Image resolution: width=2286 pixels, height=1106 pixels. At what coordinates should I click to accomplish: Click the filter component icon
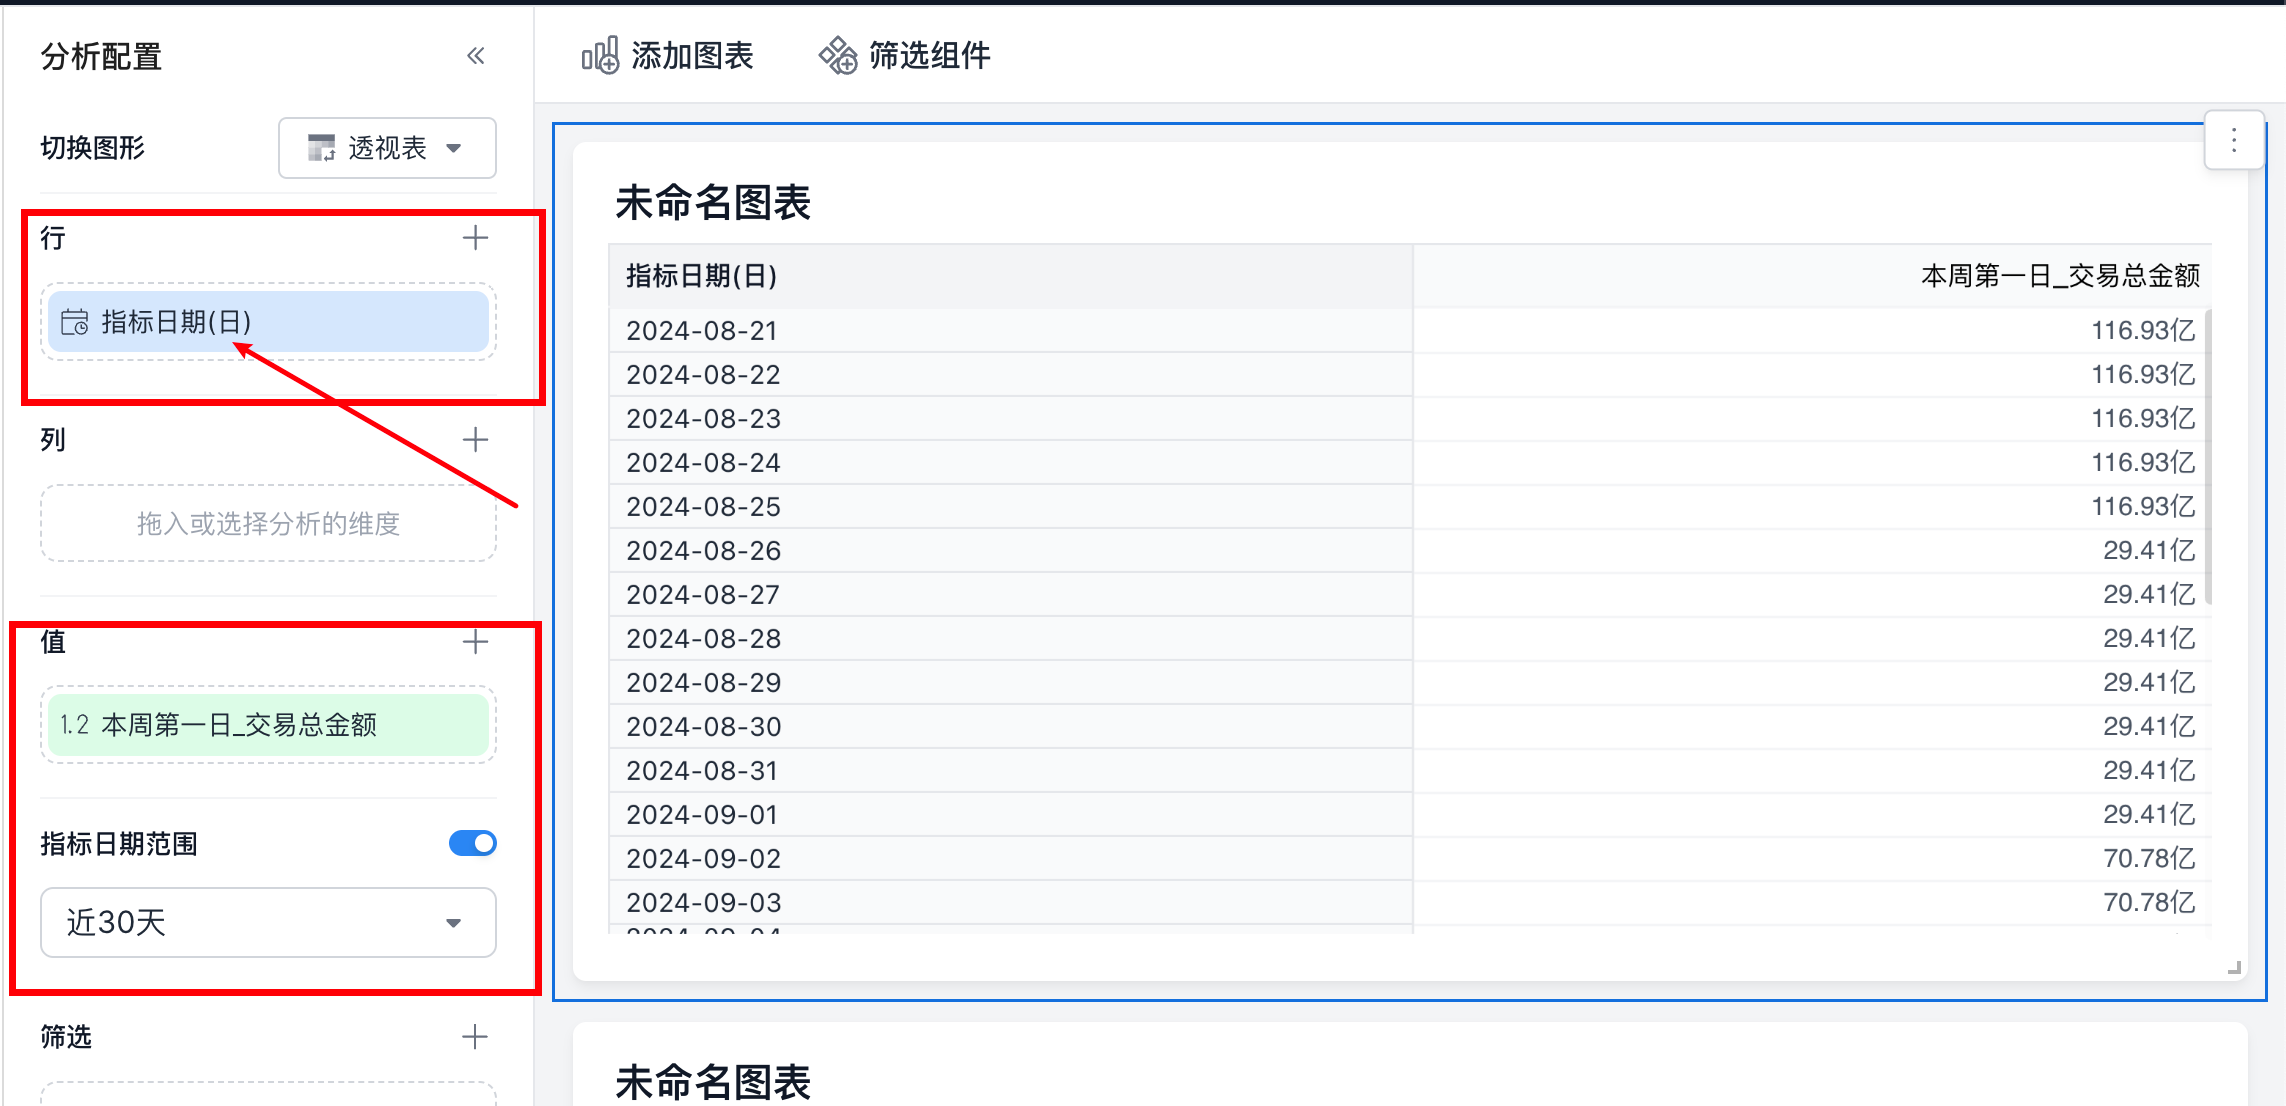pyautogui.click(x=838, y=56)
